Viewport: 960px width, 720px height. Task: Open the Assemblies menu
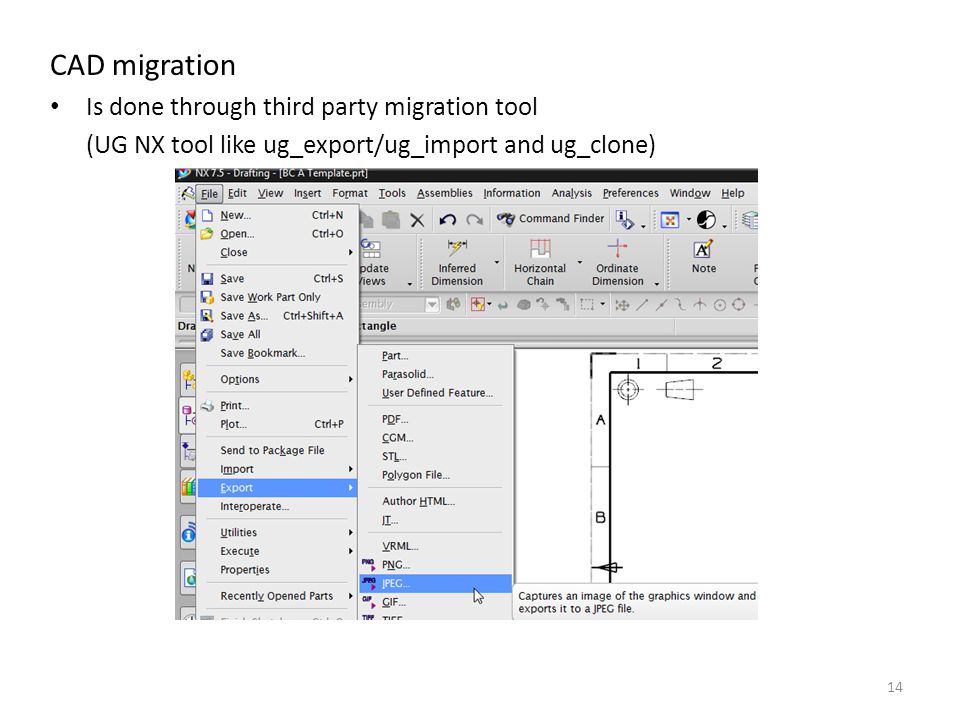tap(444, 193)
